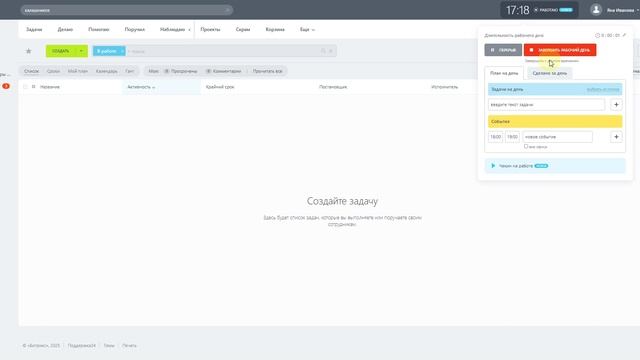
Task: Click the user profile avatar
Action: pos(596,10)
